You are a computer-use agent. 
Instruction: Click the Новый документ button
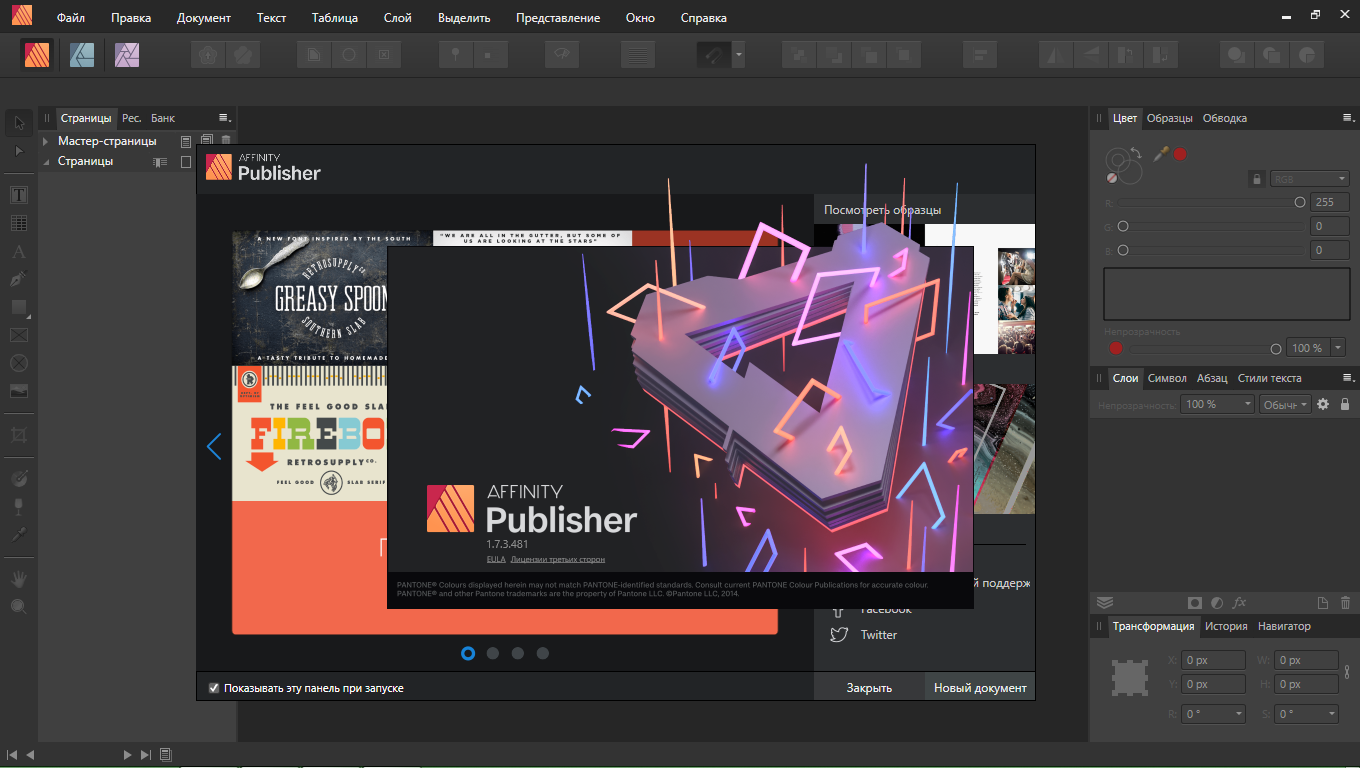point(980,688)
